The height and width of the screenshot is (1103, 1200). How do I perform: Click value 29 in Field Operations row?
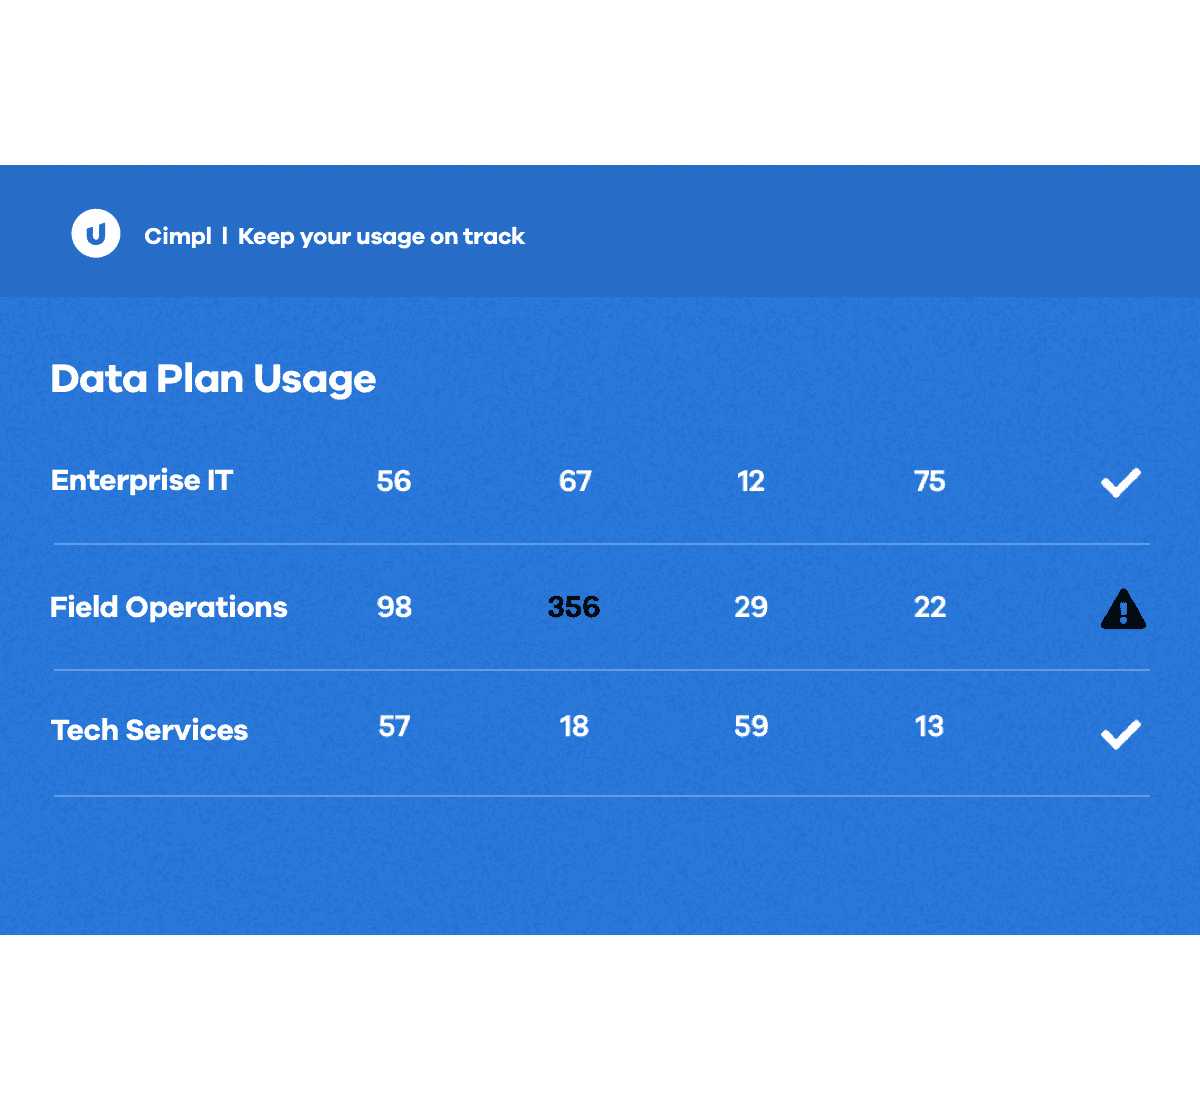751,607
